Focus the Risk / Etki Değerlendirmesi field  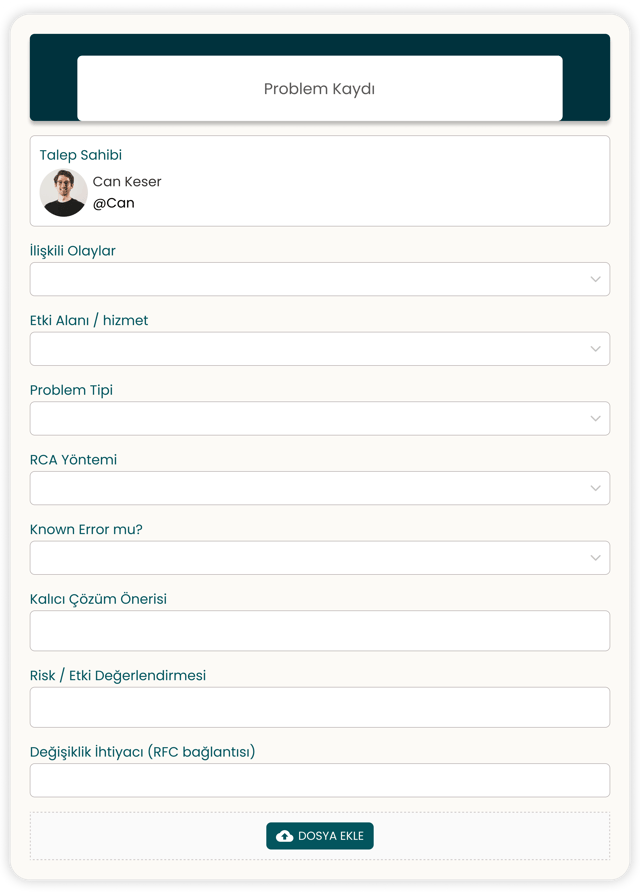(319, 707)
